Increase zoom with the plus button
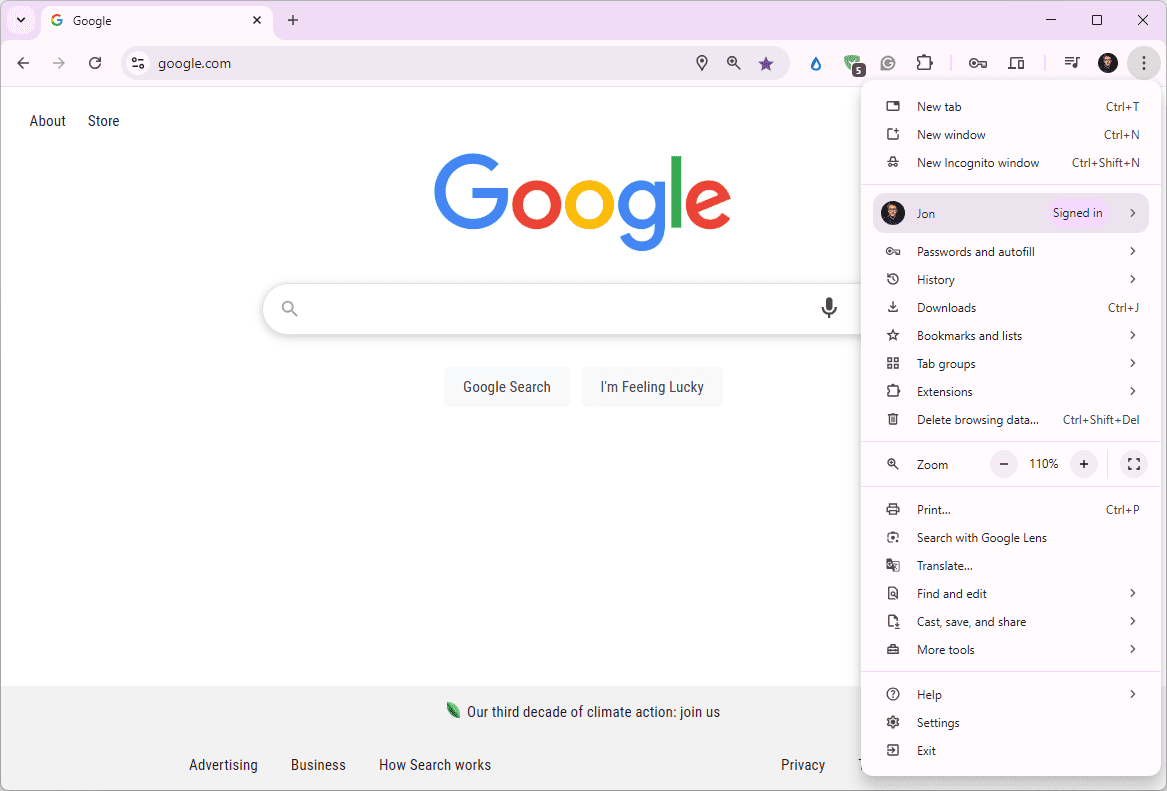This screenshot has width=1167, height=791. [1084, 464]
